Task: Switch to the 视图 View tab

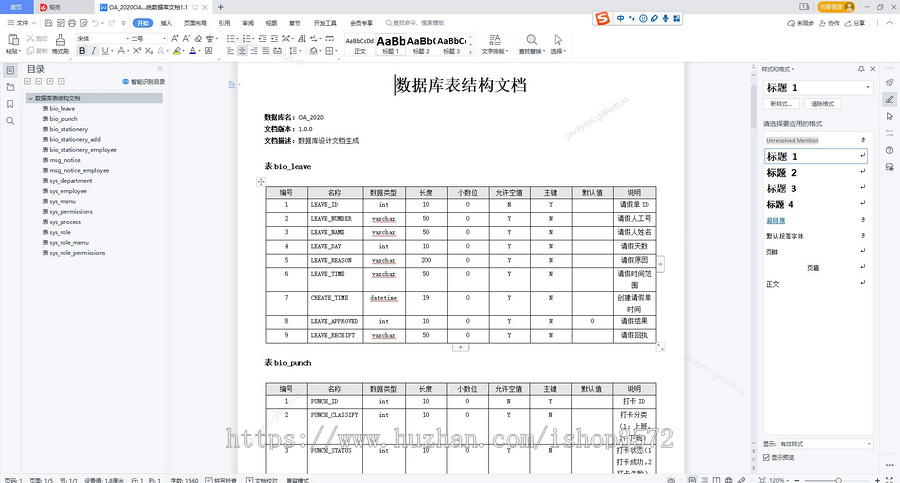Action: (271, 23)
